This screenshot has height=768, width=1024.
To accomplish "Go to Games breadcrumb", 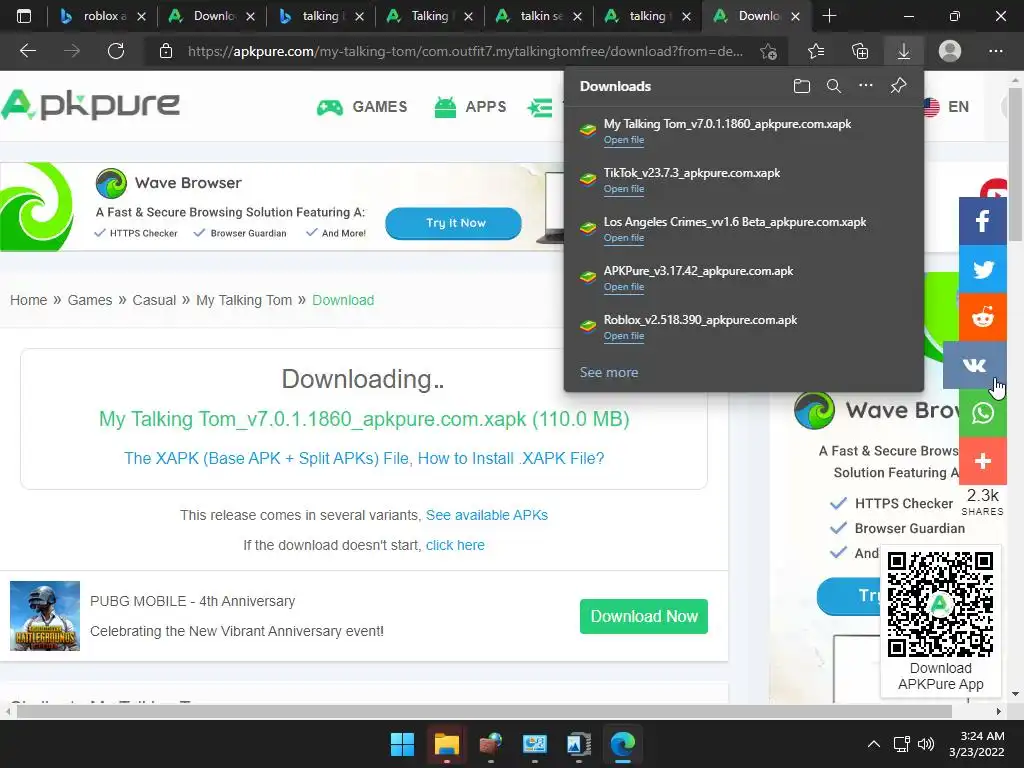I will point(90,300).
